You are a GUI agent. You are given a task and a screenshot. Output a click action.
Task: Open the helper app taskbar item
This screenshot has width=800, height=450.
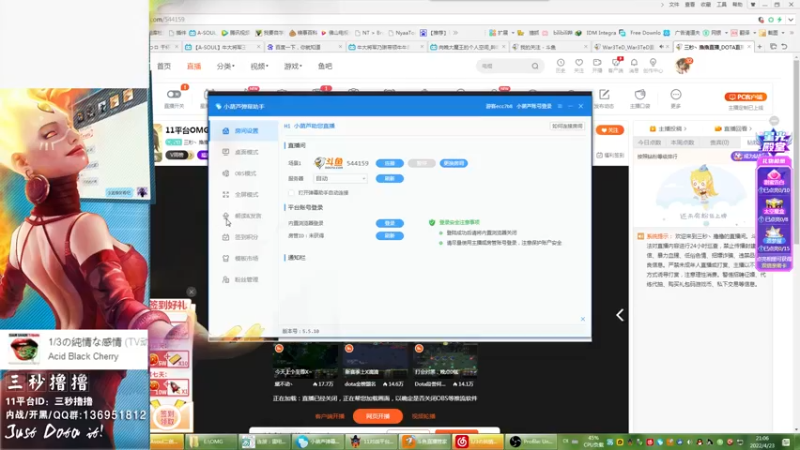pyautogui.click(x=319, y=441)
